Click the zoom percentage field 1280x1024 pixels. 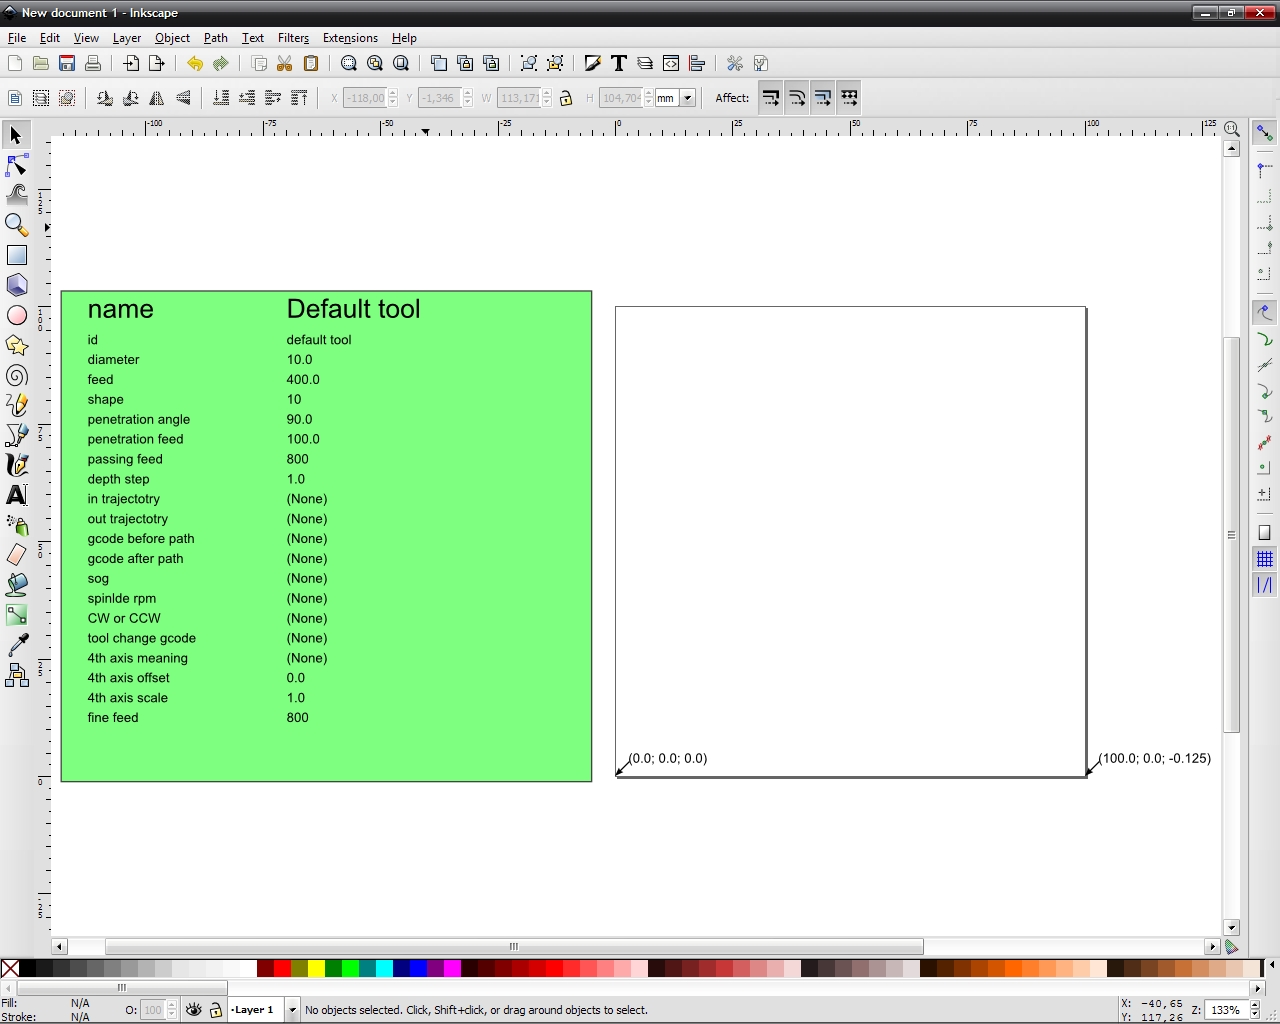coord(1226,1010)
